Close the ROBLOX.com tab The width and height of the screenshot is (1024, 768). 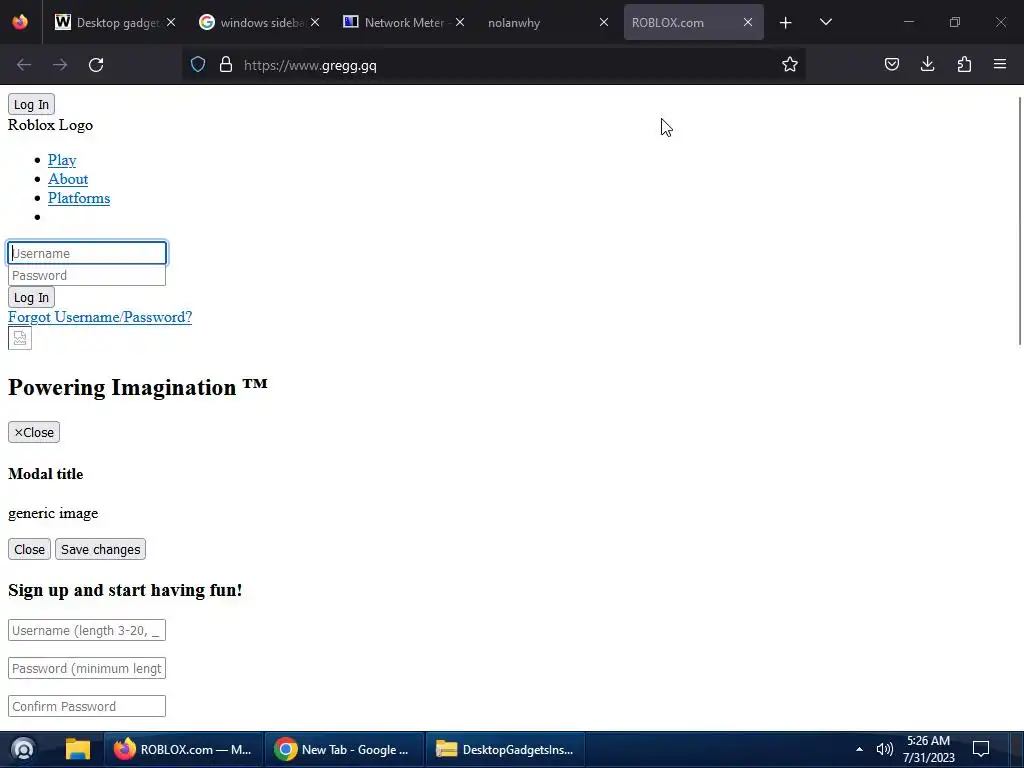click(748, 22)
